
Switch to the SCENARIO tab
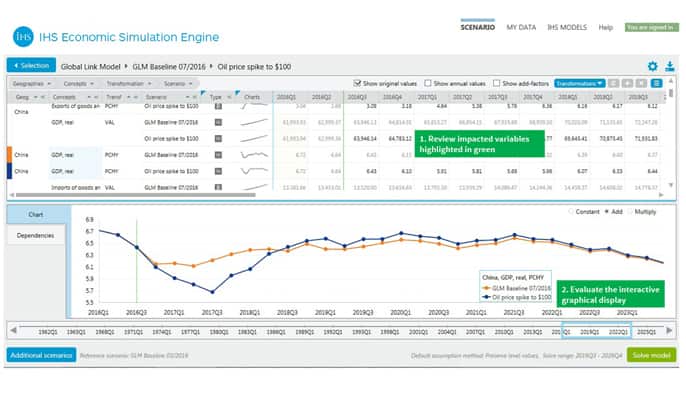pyautogui.click(x=477, y=27)
